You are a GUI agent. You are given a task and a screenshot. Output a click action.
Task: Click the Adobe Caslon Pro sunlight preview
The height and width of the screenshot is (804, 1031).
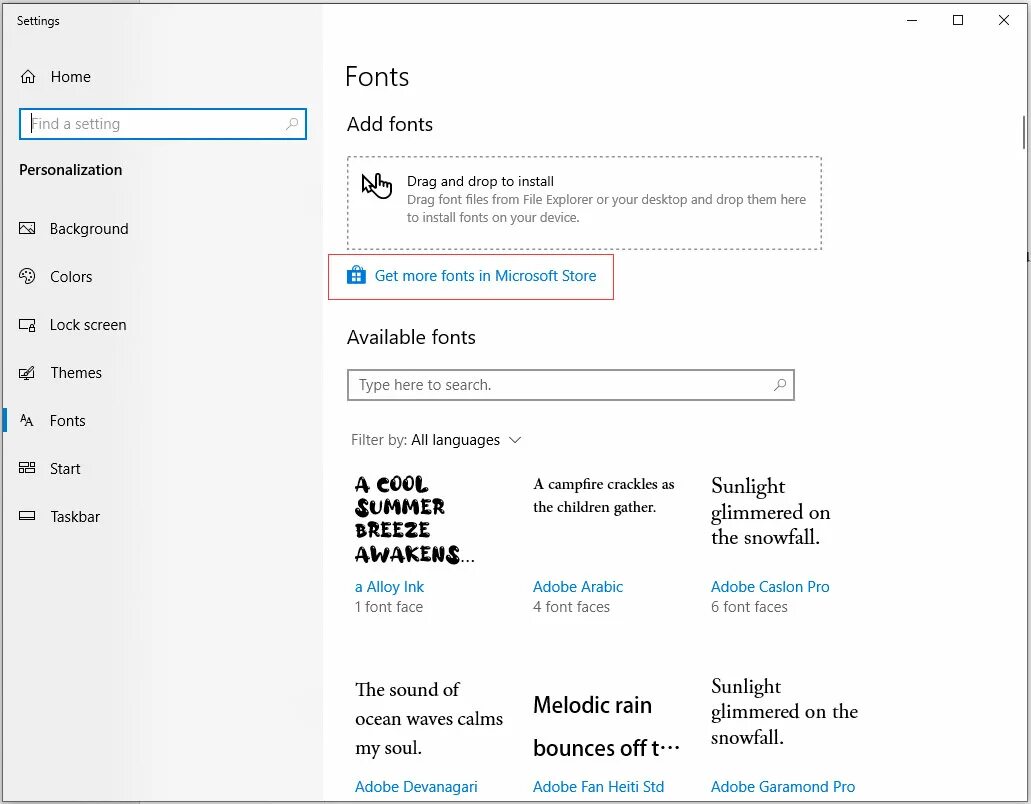point(771,511)
